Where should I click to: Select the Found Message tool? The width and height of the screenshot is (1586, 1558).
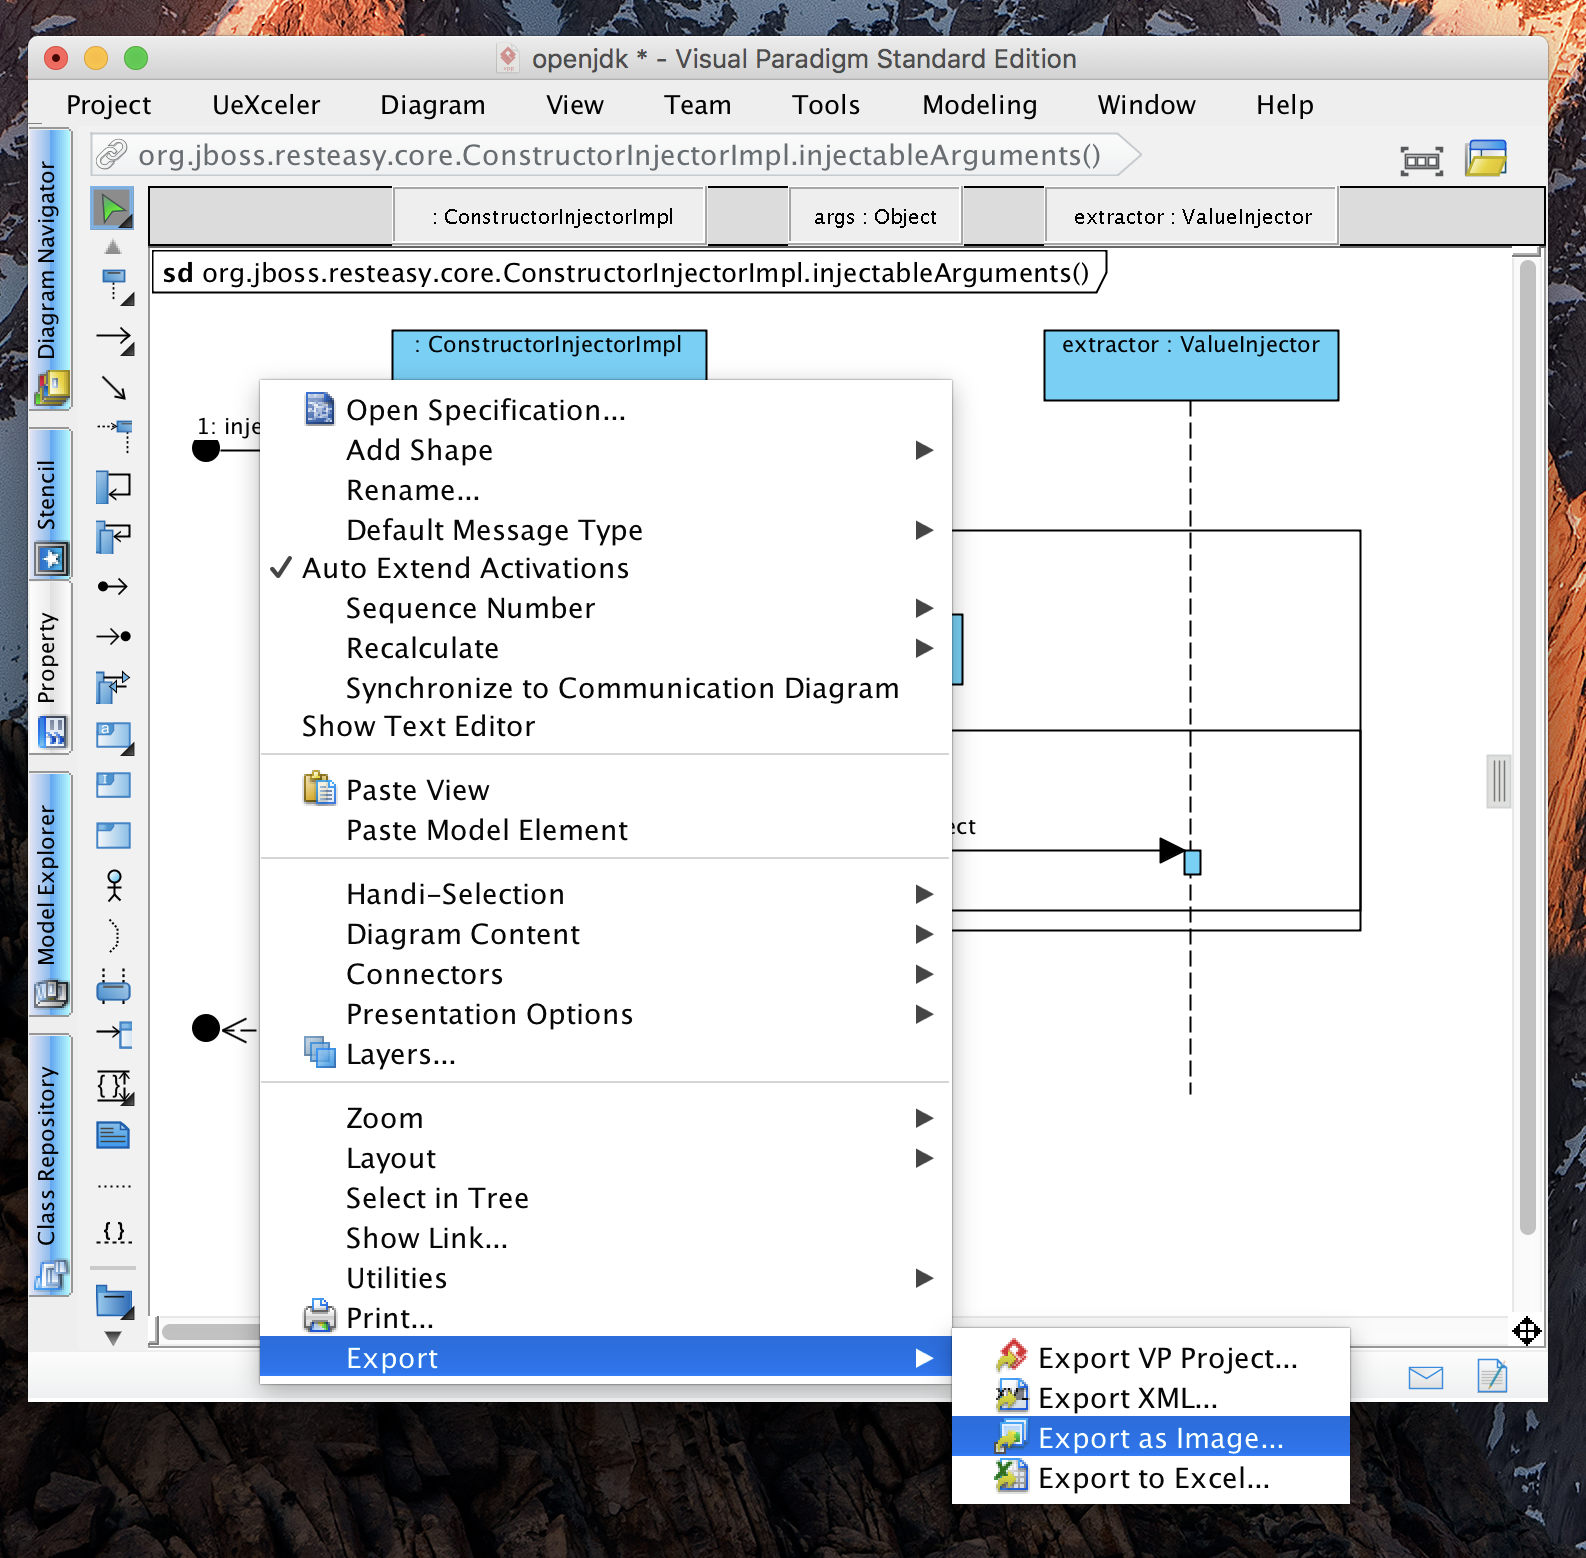click(x=113, y=586)
